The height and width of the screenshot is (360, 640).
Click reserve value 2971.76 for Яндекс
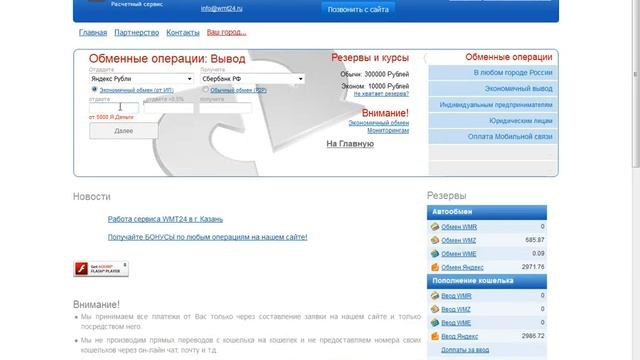coord(533,267)
